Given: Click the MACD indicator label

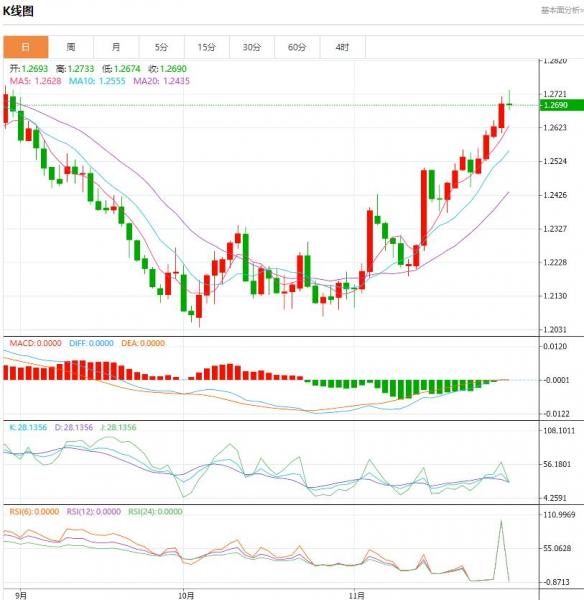Looking at the screenshot, I should (x=35, y=343).
